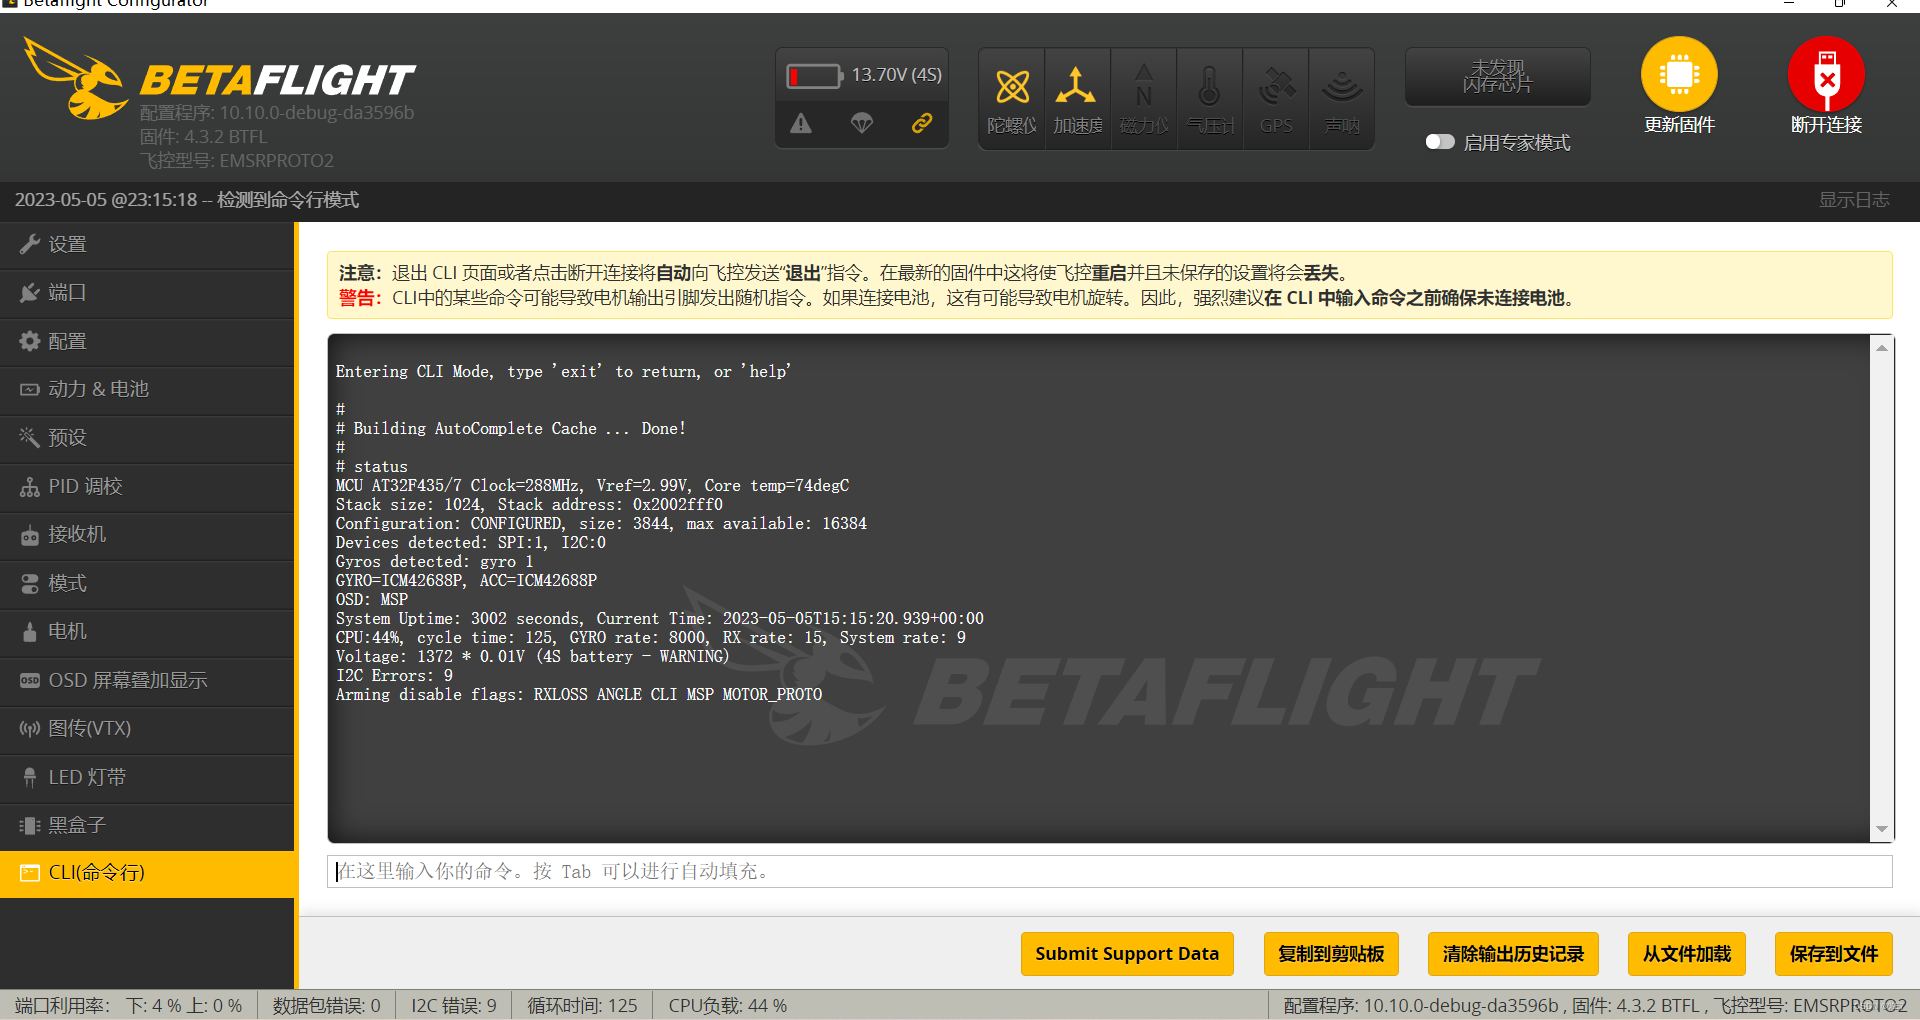The image size is (1920, 1020).
Task: Open the PID 调校 tab
Action: [147, 487]
